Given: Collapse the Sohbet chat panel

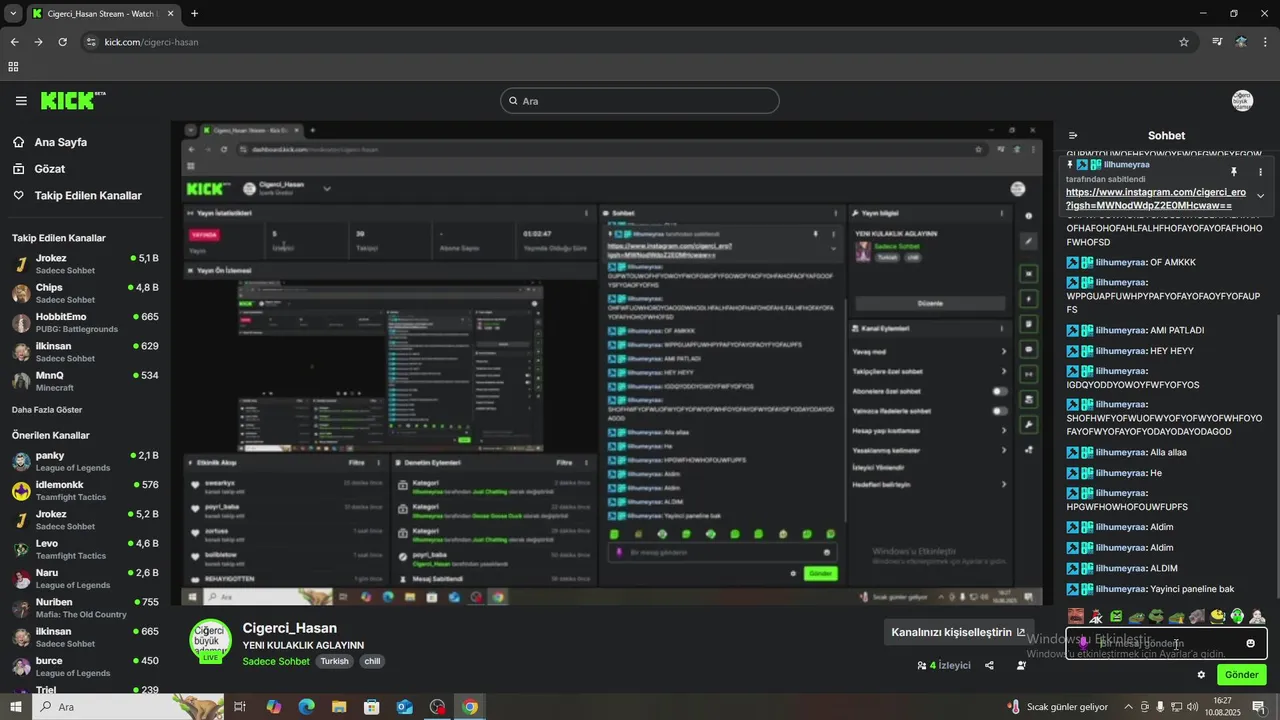Looking at the screenshot, I should click(1073, 136).
